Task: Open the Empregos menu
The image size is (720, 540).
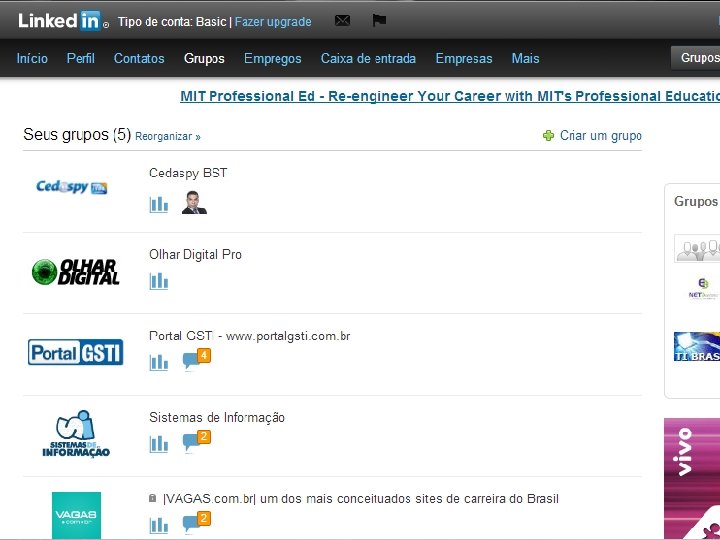Action: 273,58
